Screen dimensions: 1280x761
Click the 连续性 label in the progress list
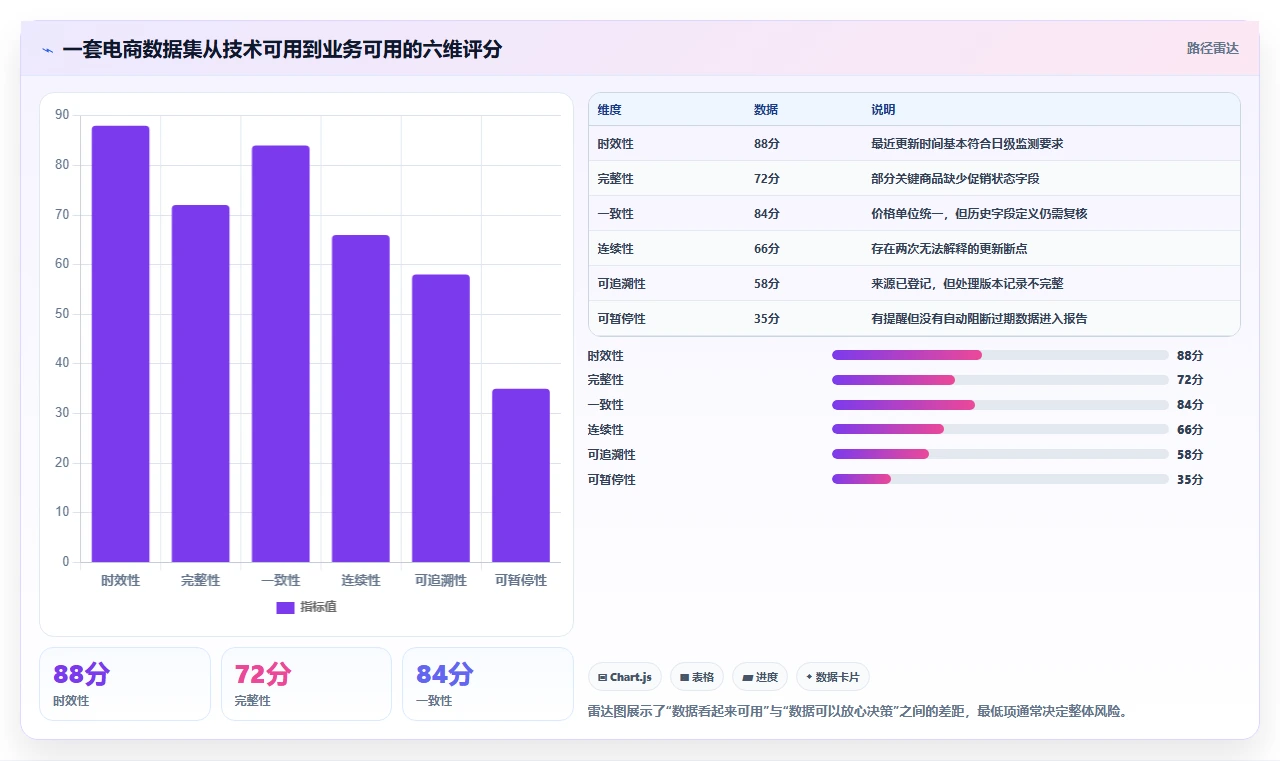[605, 429]
